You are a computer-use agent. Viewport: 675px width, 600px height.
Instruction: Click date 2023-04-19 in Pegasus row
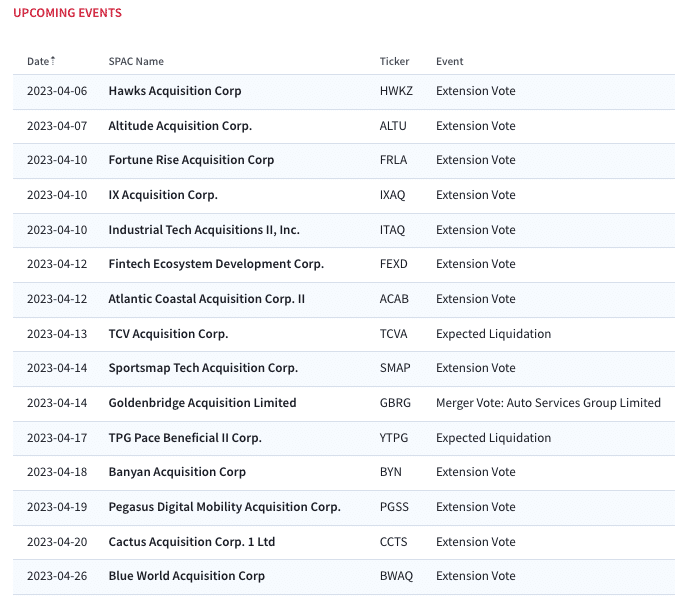click(57, 507)
